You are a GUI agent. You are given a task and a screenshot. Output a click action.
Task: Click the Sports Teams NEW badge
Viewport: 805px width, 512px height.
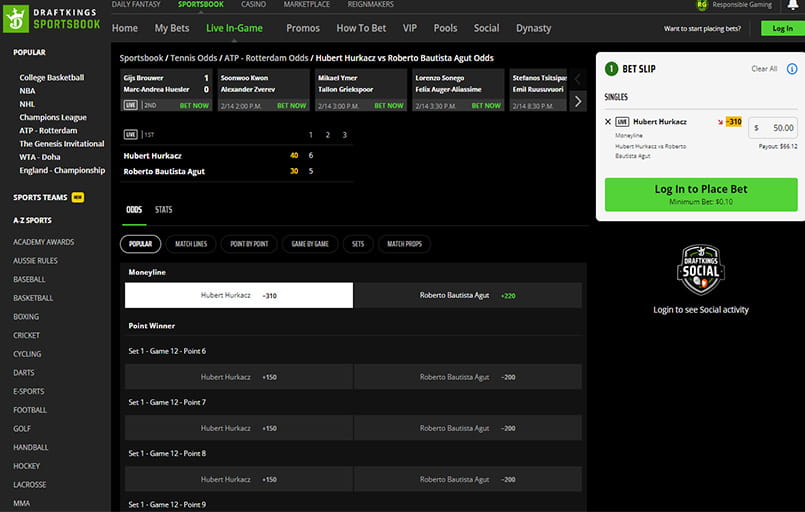(78, 197)
